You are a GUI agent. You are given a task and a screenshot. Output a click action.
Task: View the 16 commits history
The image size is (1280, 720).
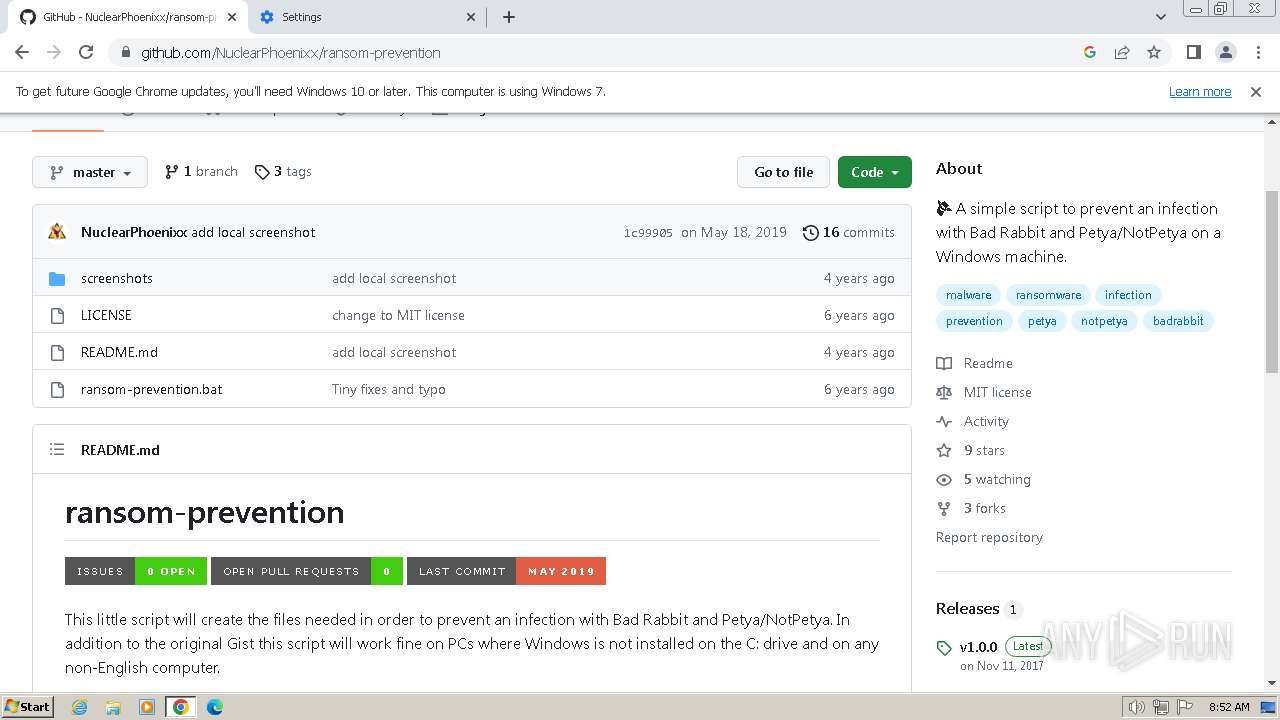849,232
